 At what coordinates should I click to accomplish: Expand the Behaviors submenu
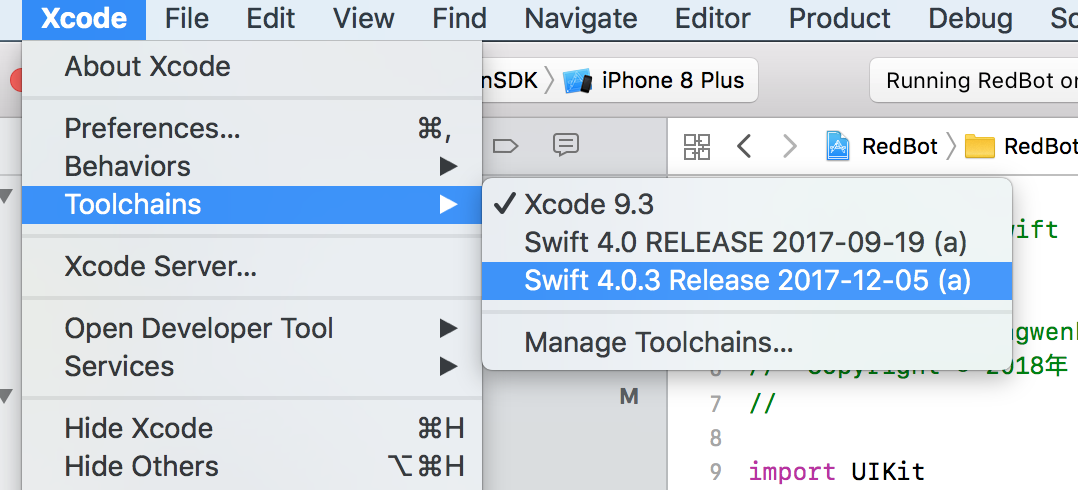252,166
